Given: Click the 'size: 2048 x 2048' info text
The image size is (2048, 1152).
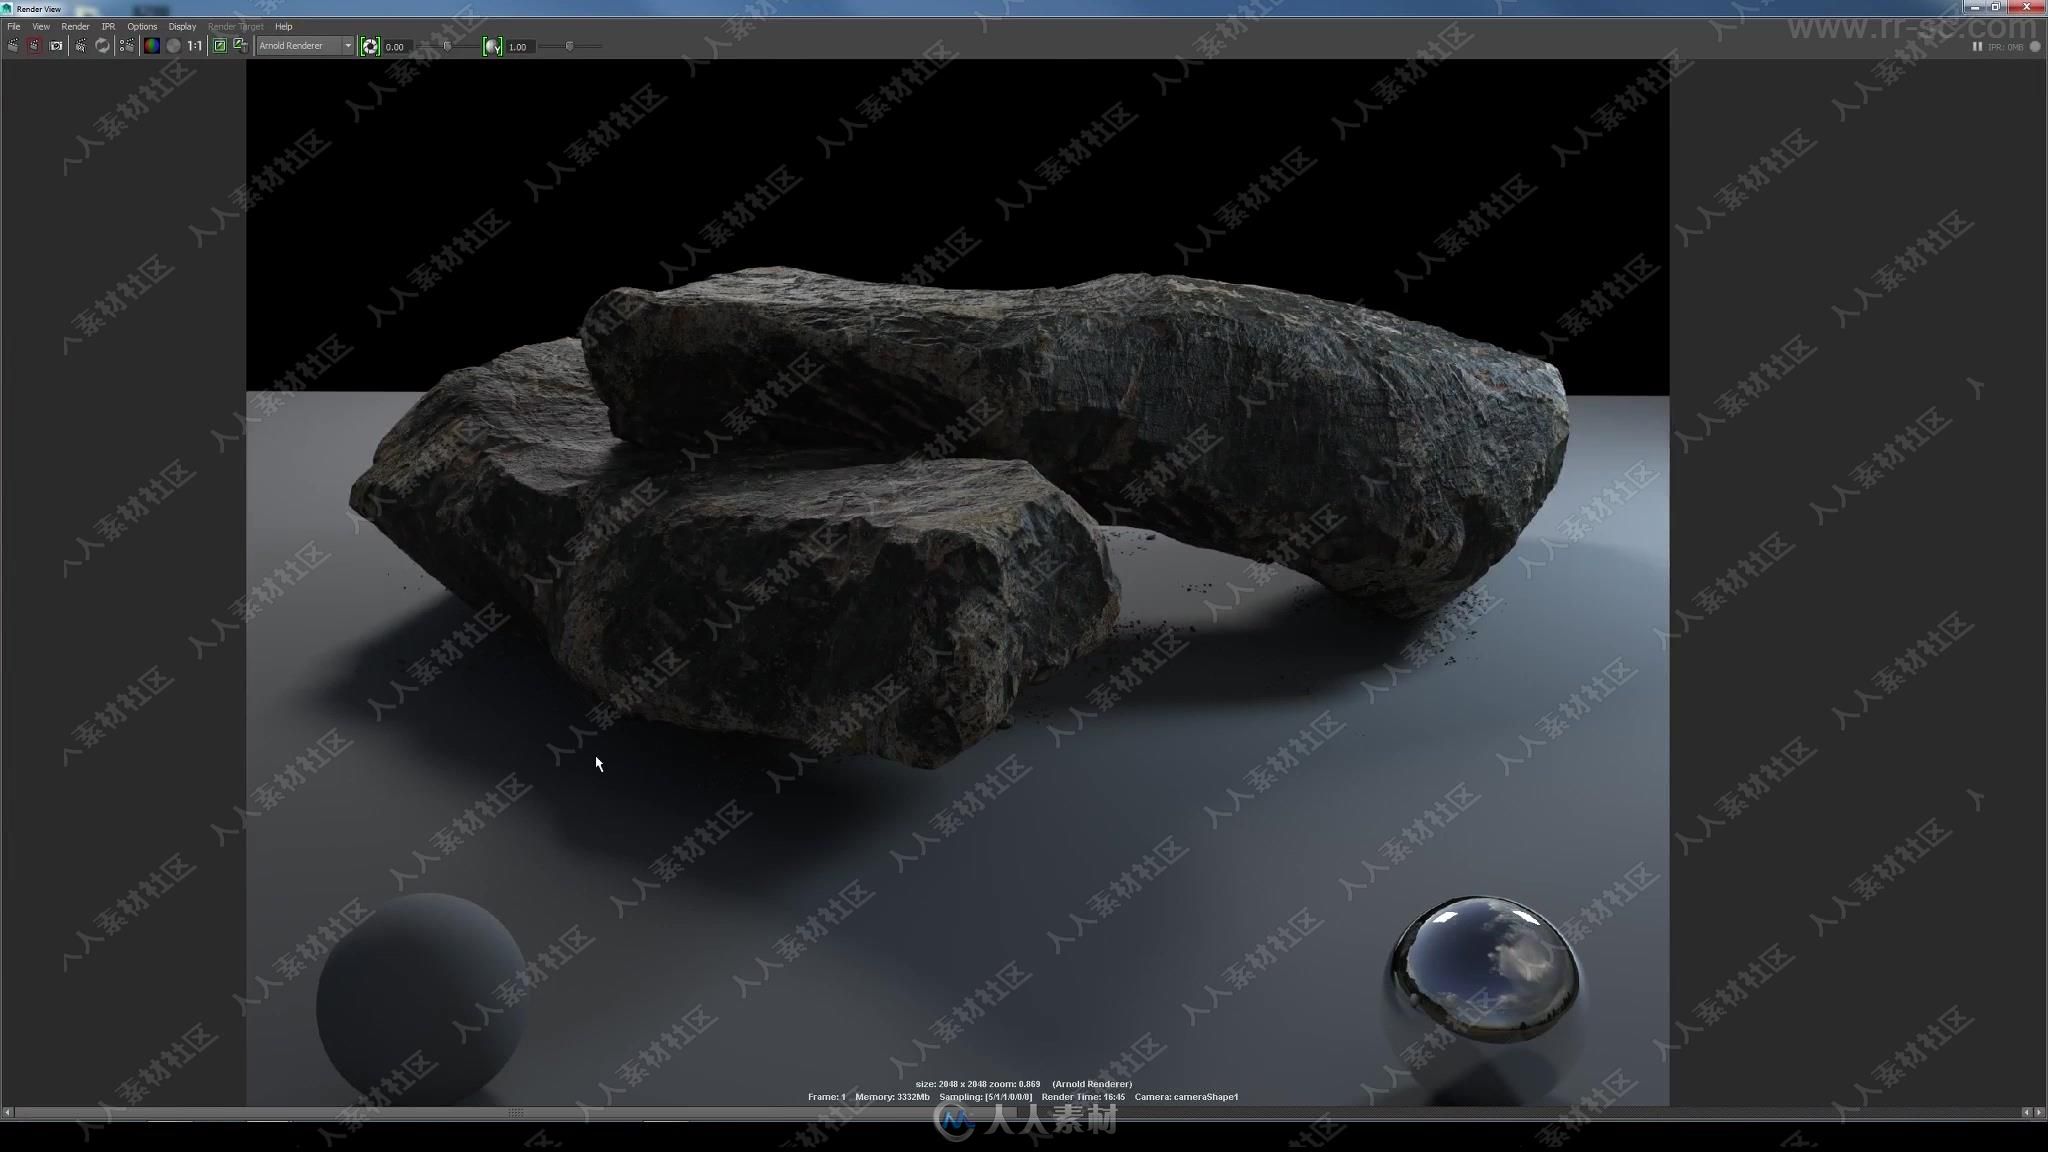Looking at the screenshot, I should point(951,1084).
